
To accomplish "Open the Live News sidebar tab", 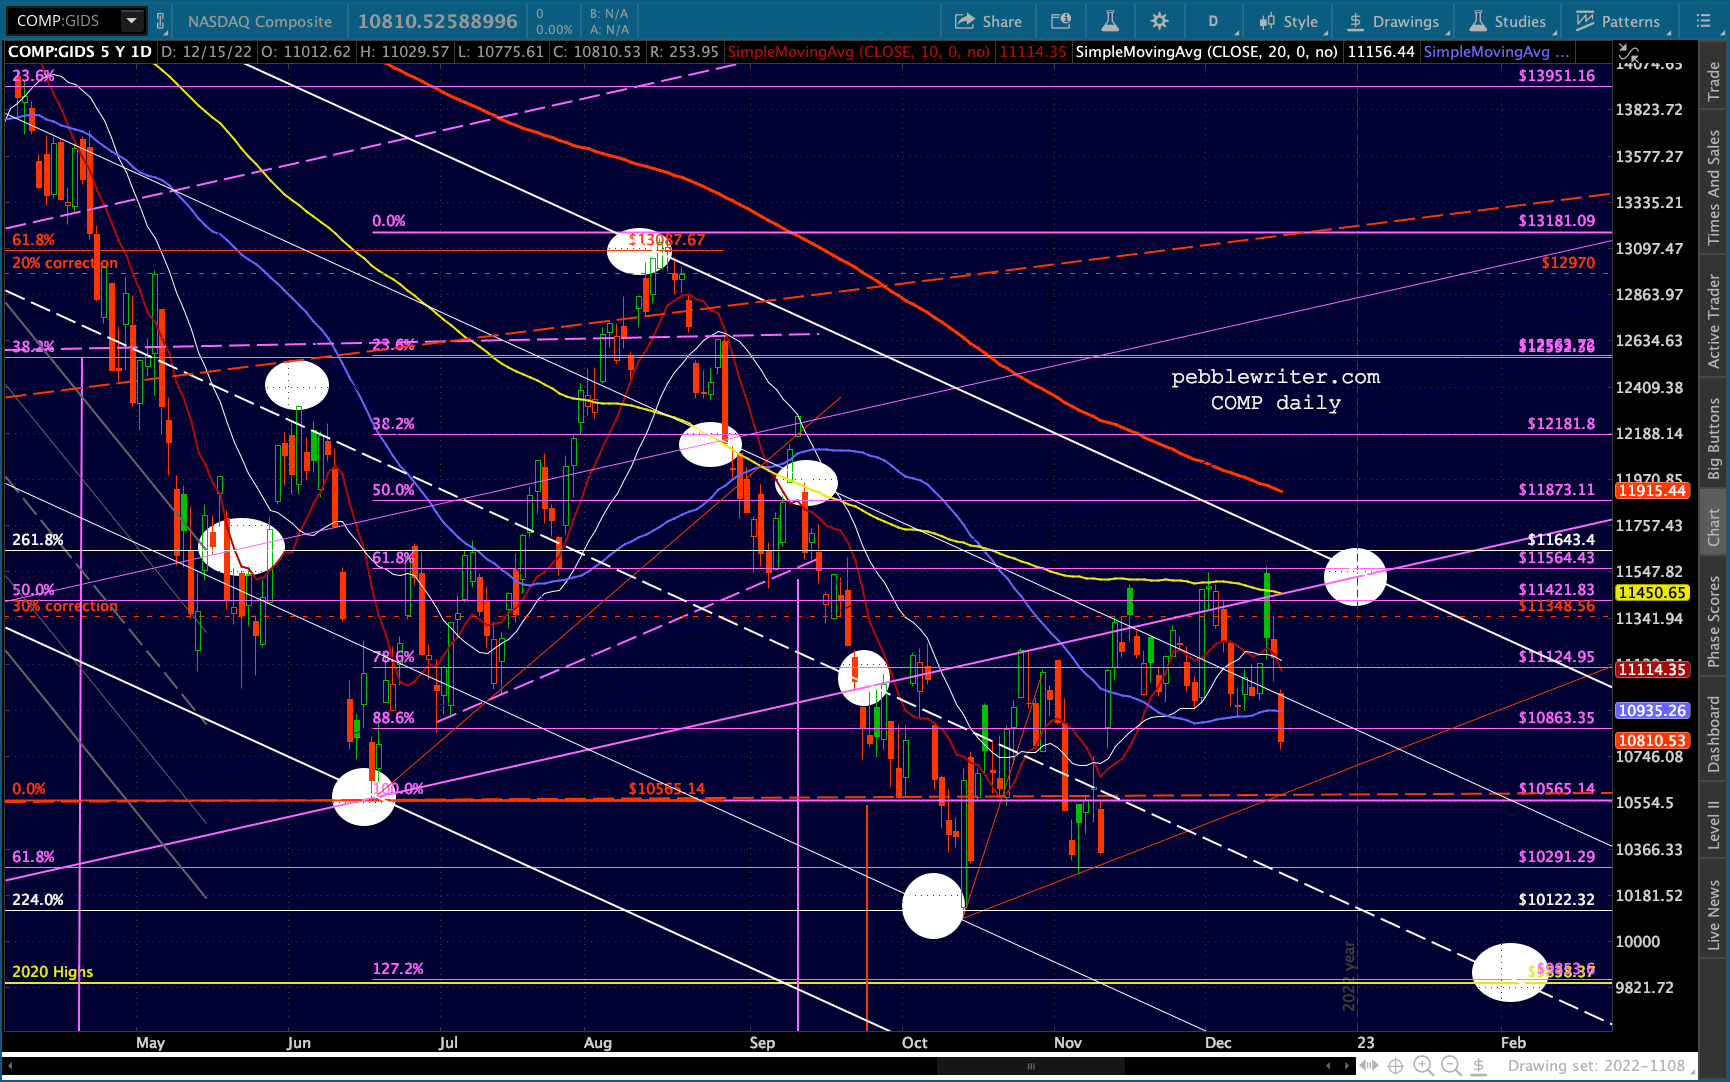I will pyautogui.click(x=1714, y=915).
